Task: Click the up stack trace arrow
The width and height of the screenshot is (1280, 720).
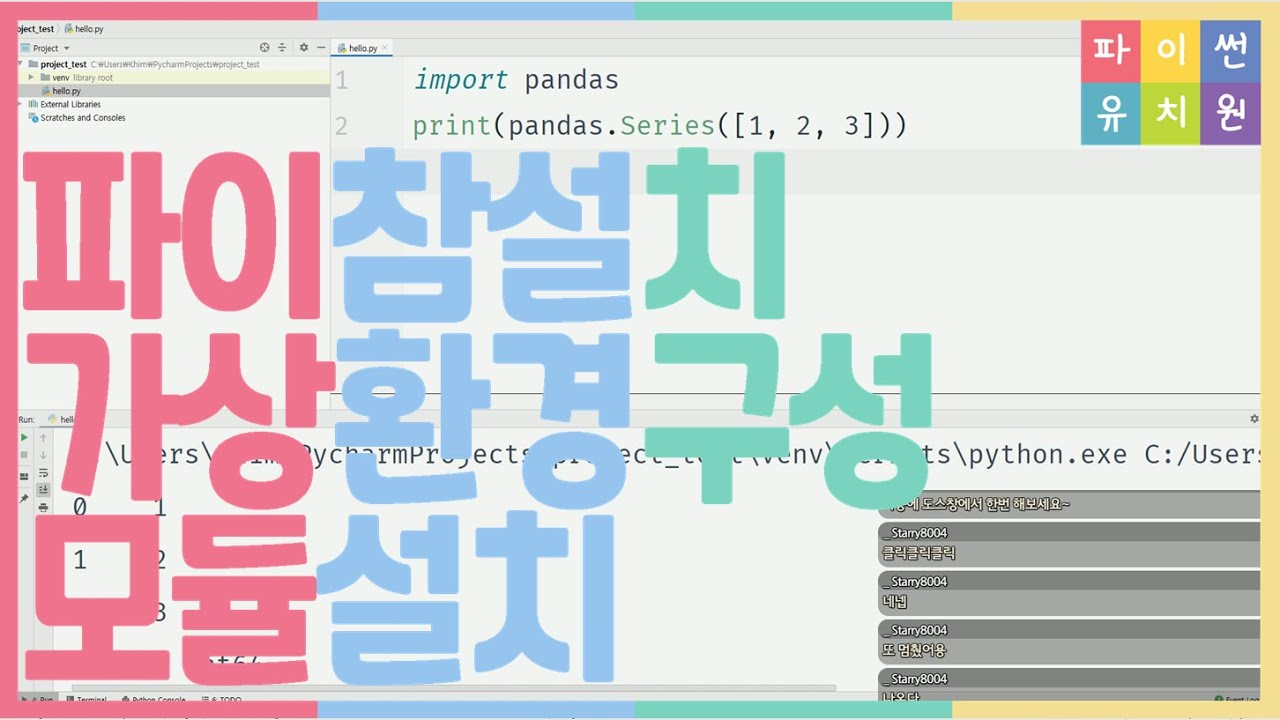Action: (43, 438)
